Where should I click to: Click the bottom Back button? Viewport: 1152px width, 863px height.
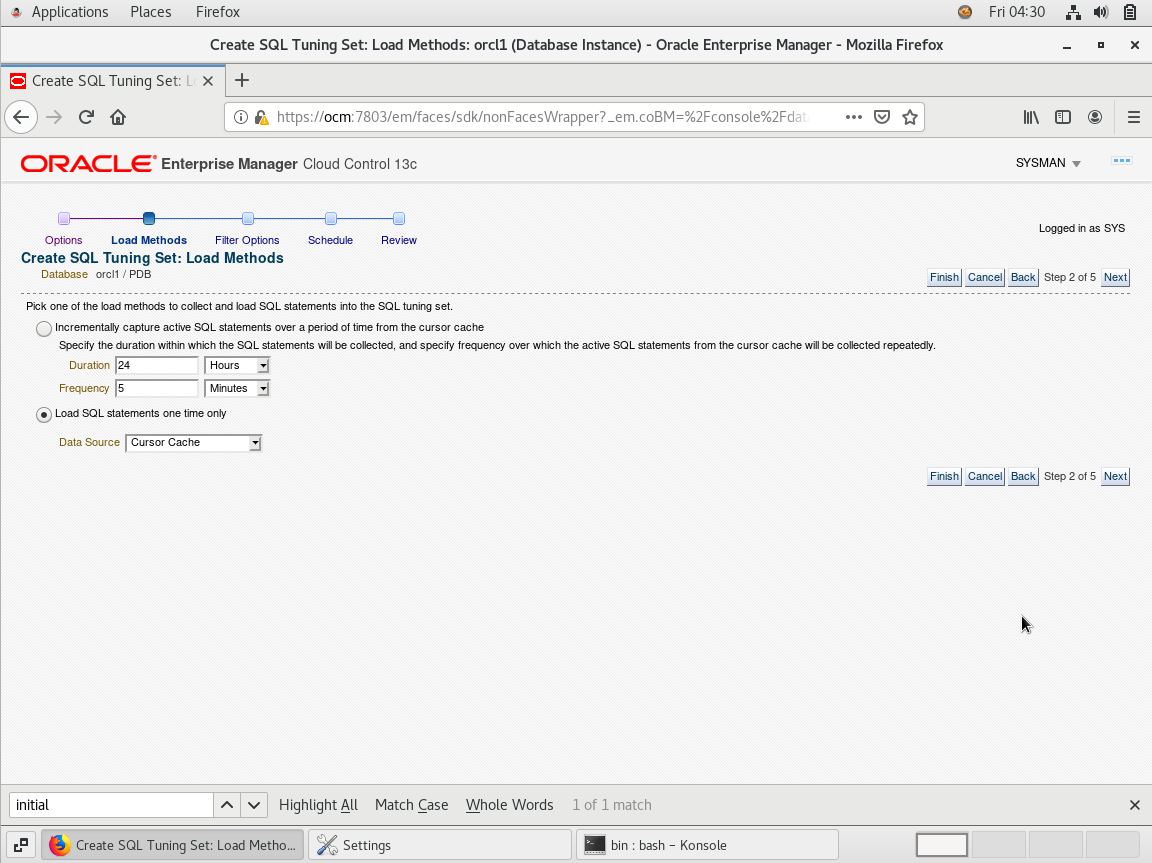1023,477
